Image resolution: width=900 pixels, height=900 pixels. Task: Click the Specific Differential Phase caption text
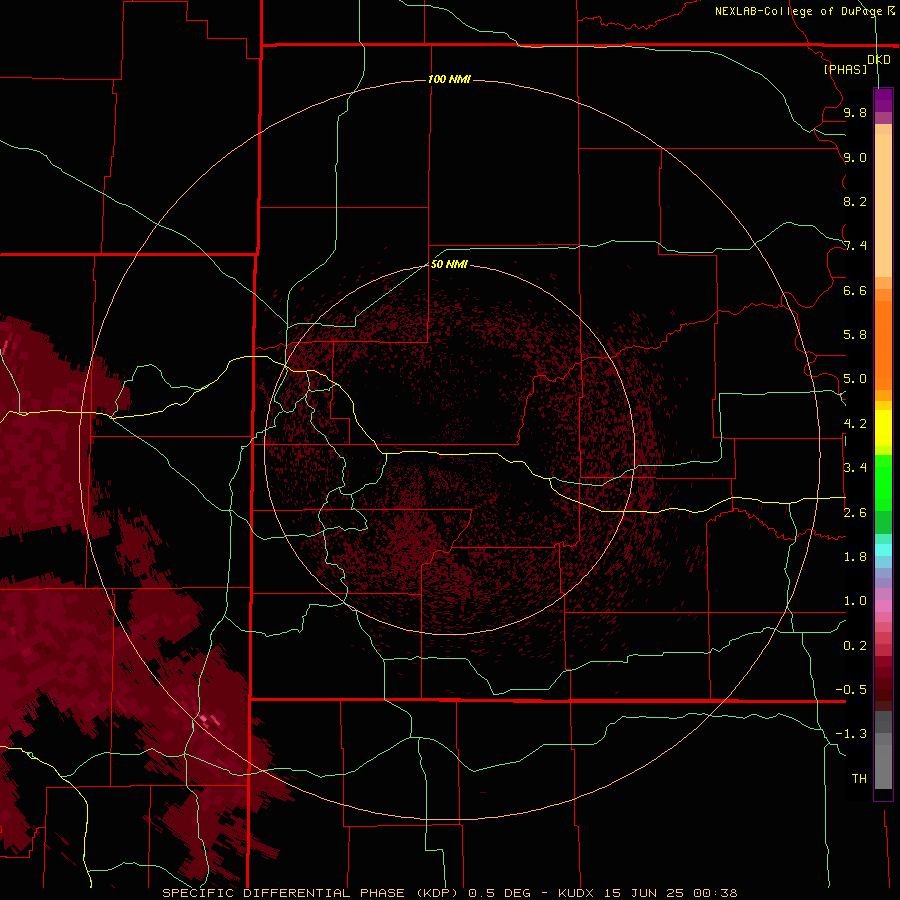449,893
